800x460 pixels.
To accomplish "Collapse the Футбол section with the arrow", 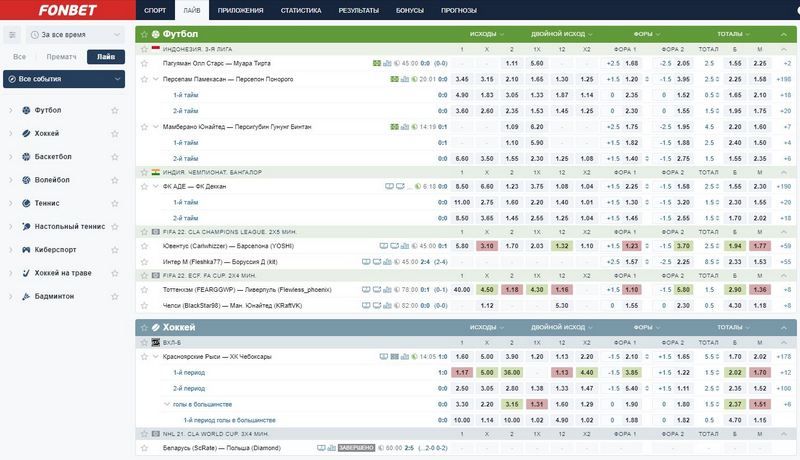I will tap(784, 34).
